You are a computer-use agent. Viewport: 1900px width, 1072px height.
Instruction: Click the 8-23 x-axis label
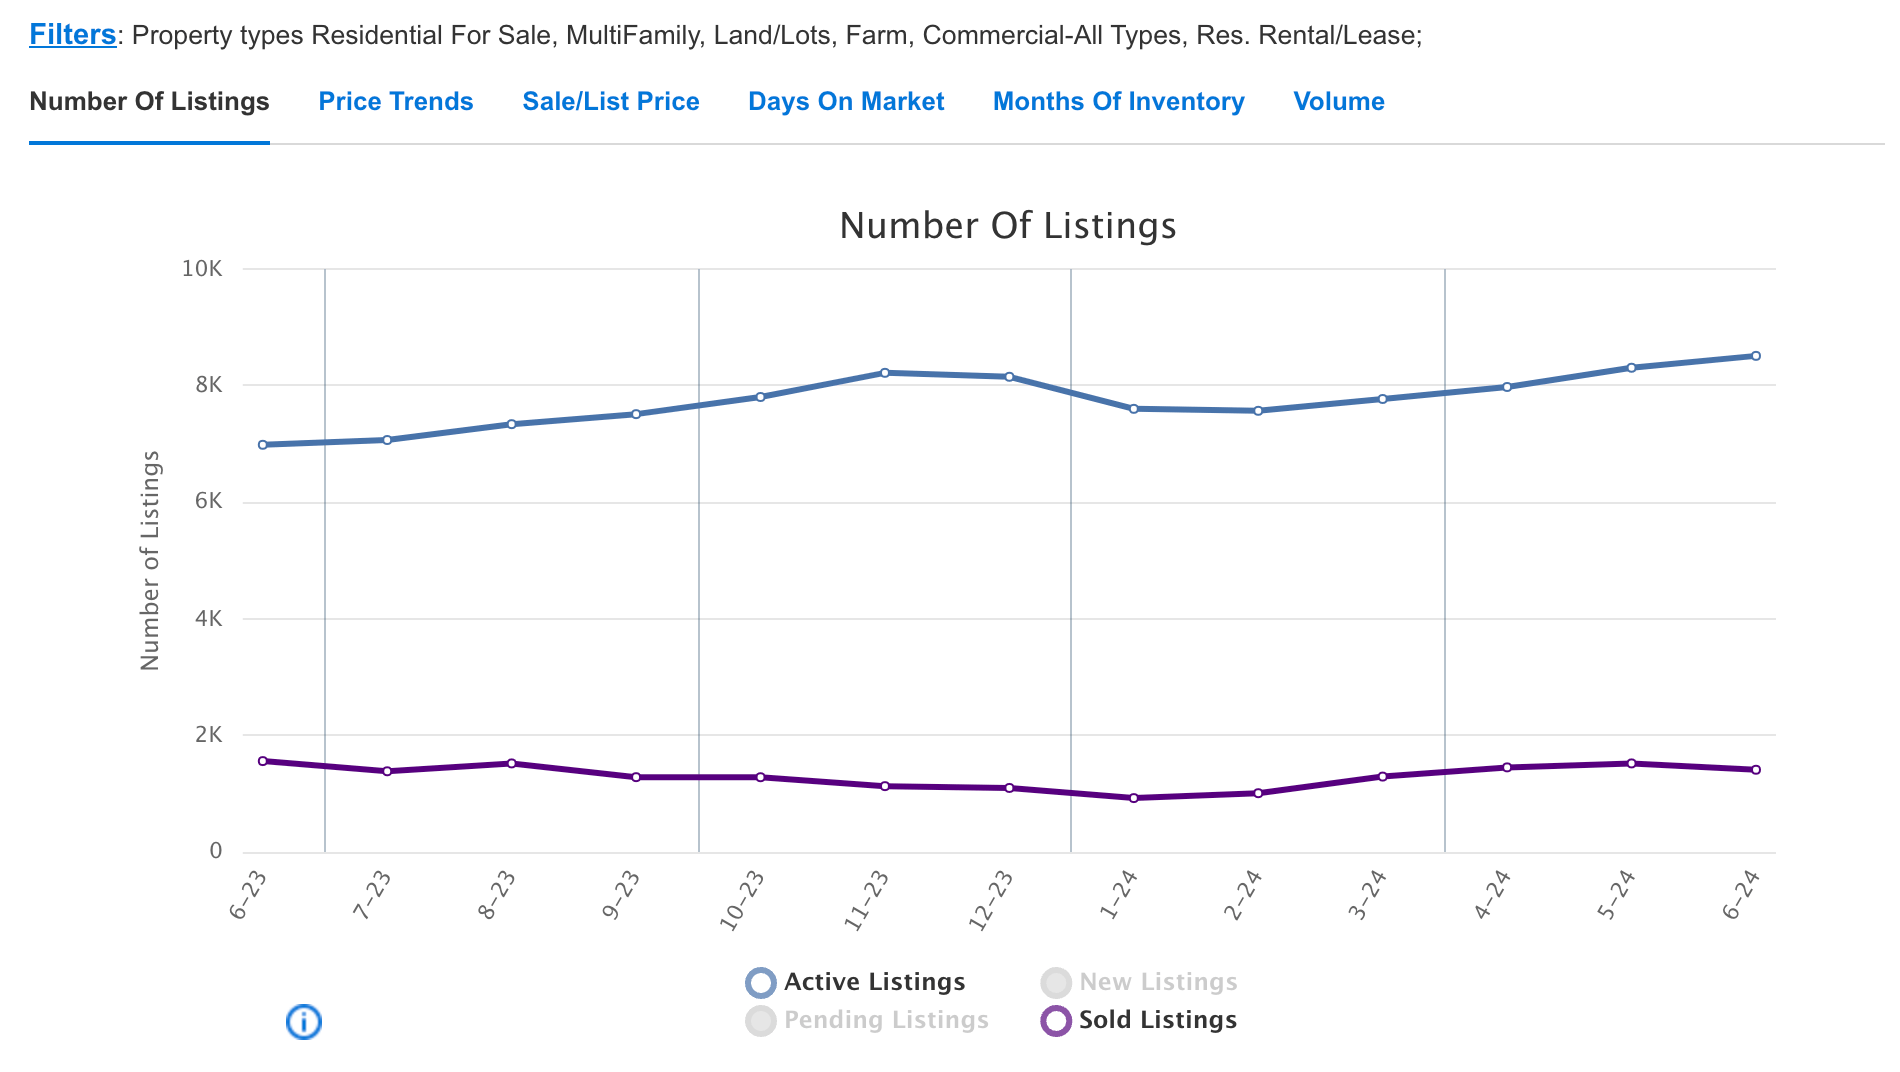tap(497, 895)
